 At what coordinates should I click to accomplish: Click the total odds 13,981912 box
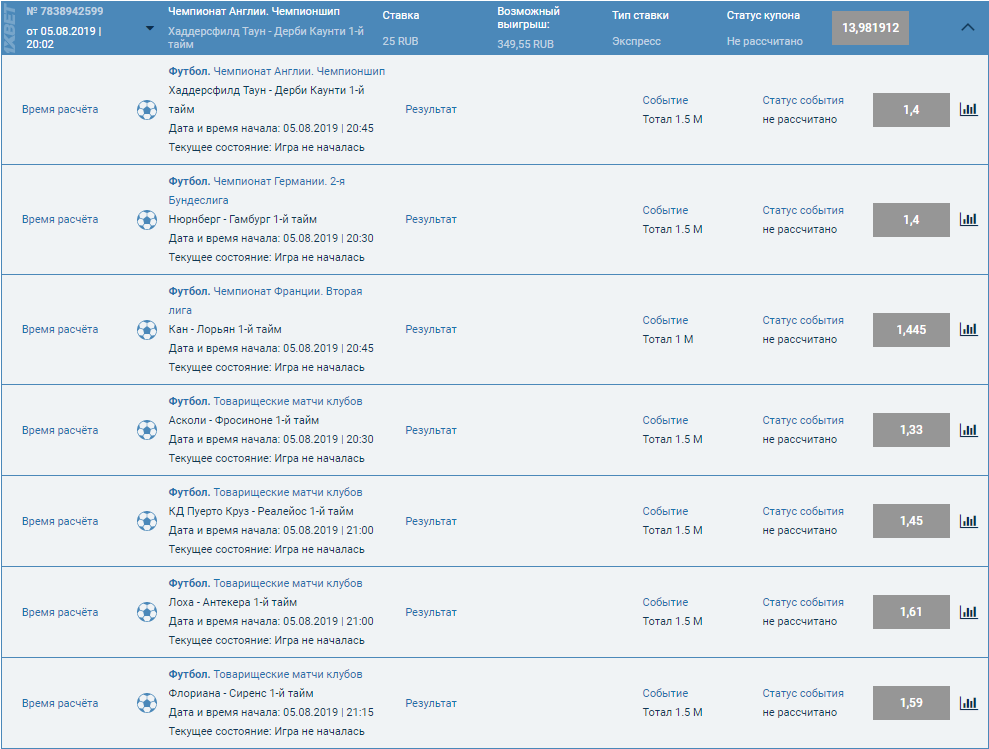(870, 28)
